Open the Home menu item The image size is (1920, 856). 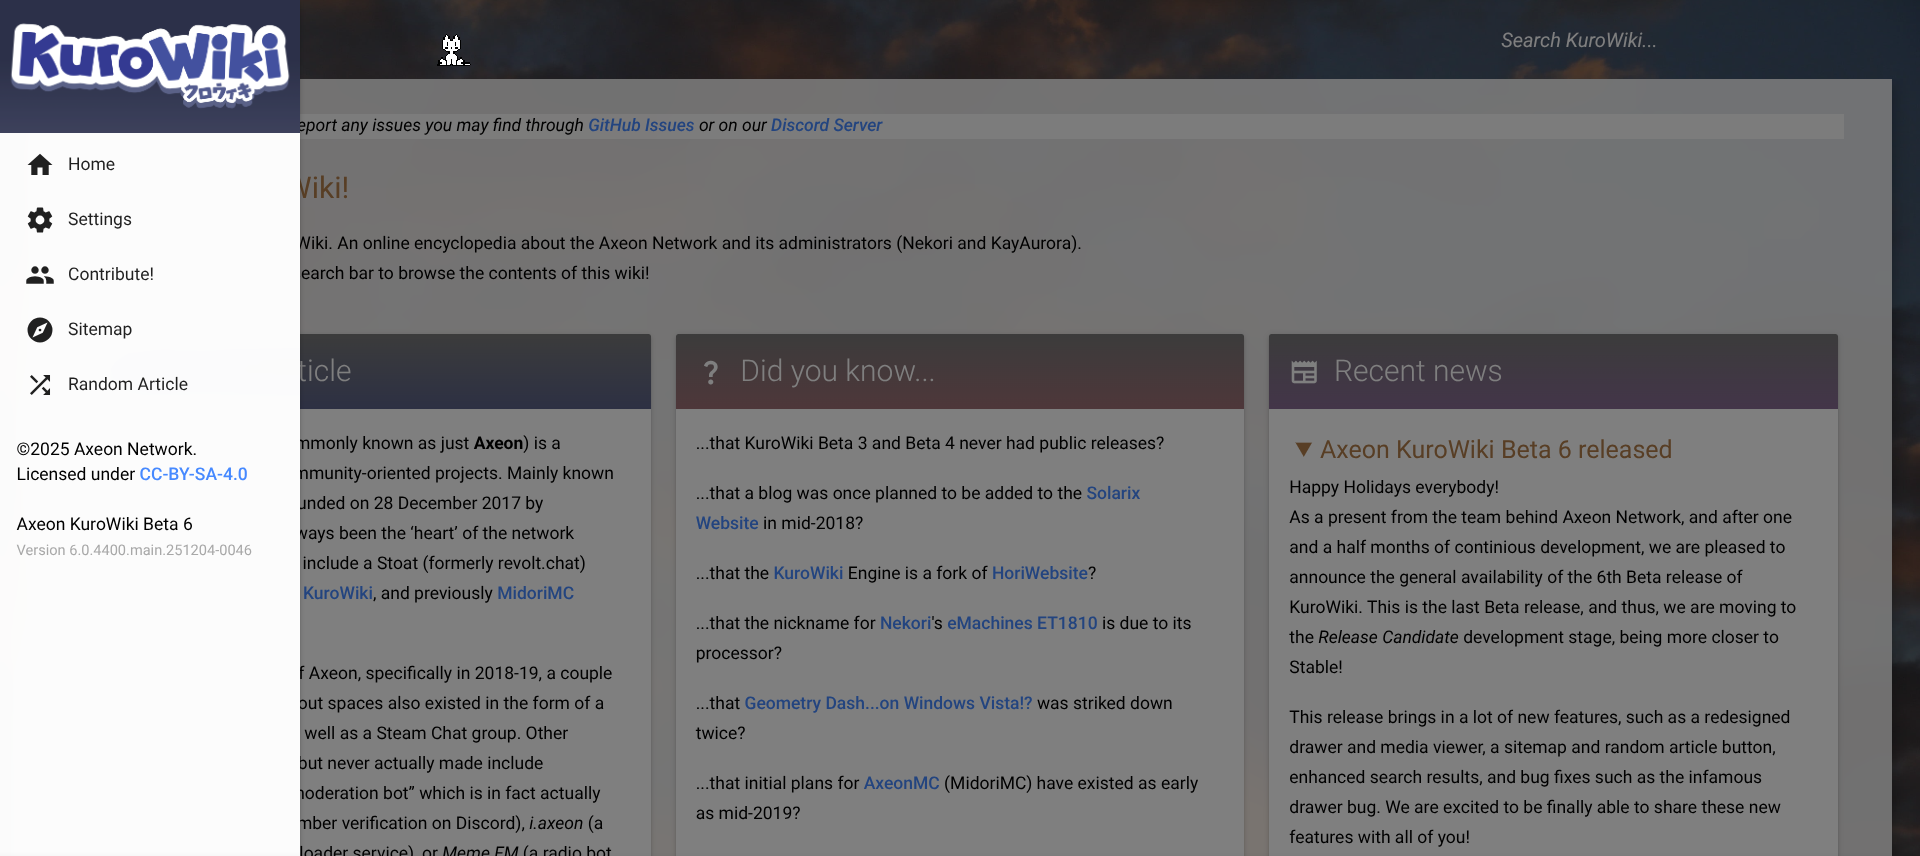coord(150,164)
